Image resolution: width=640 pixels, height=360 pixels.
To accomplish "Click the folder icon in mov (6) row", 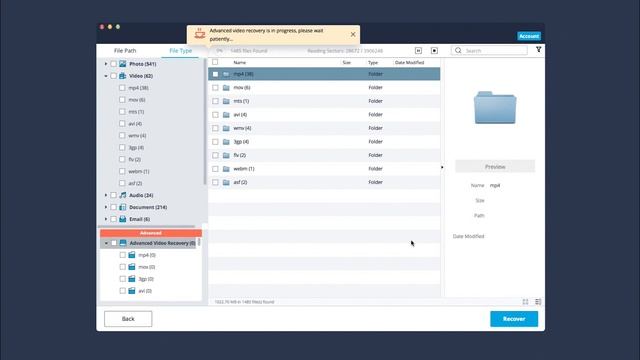I will pos(226,88).
